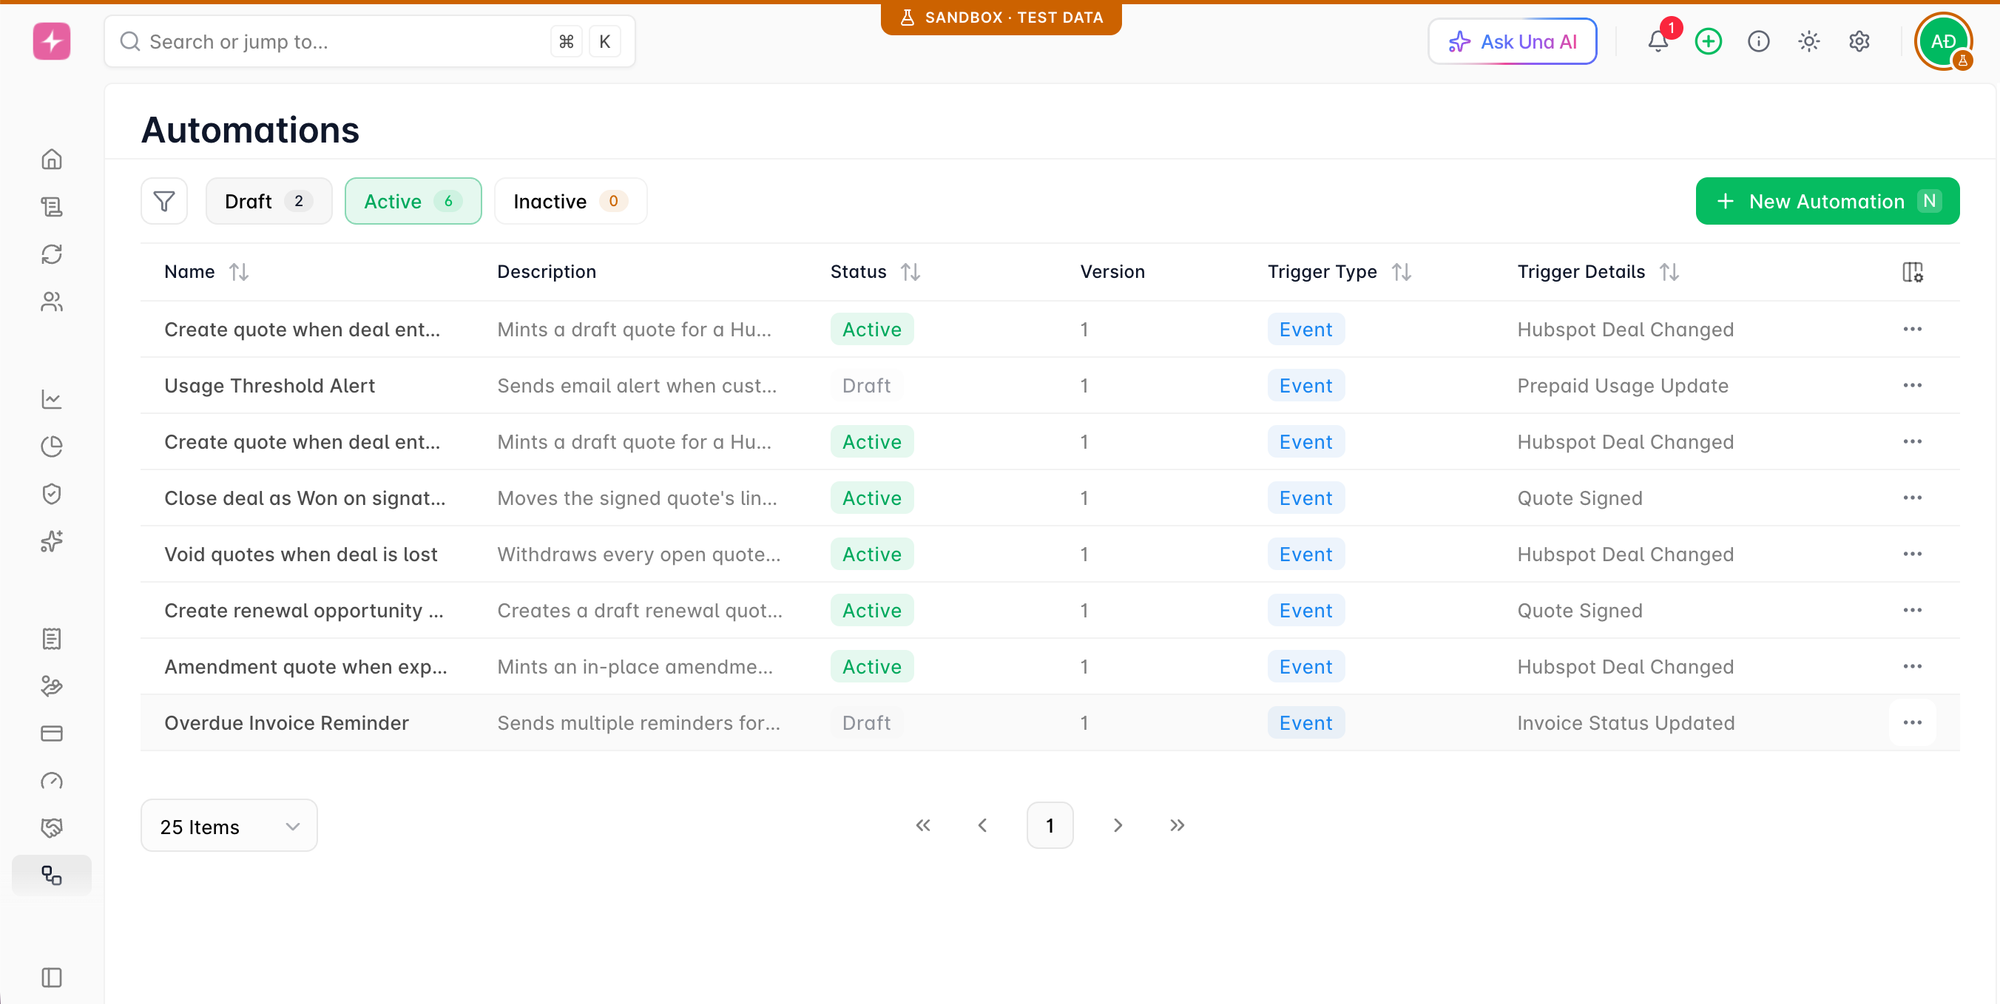This screenshot has width=2000, height=1004.
Task: Open the scroll/document list sidebar icon
Action: pyautogui.click(x=52, y=206)
